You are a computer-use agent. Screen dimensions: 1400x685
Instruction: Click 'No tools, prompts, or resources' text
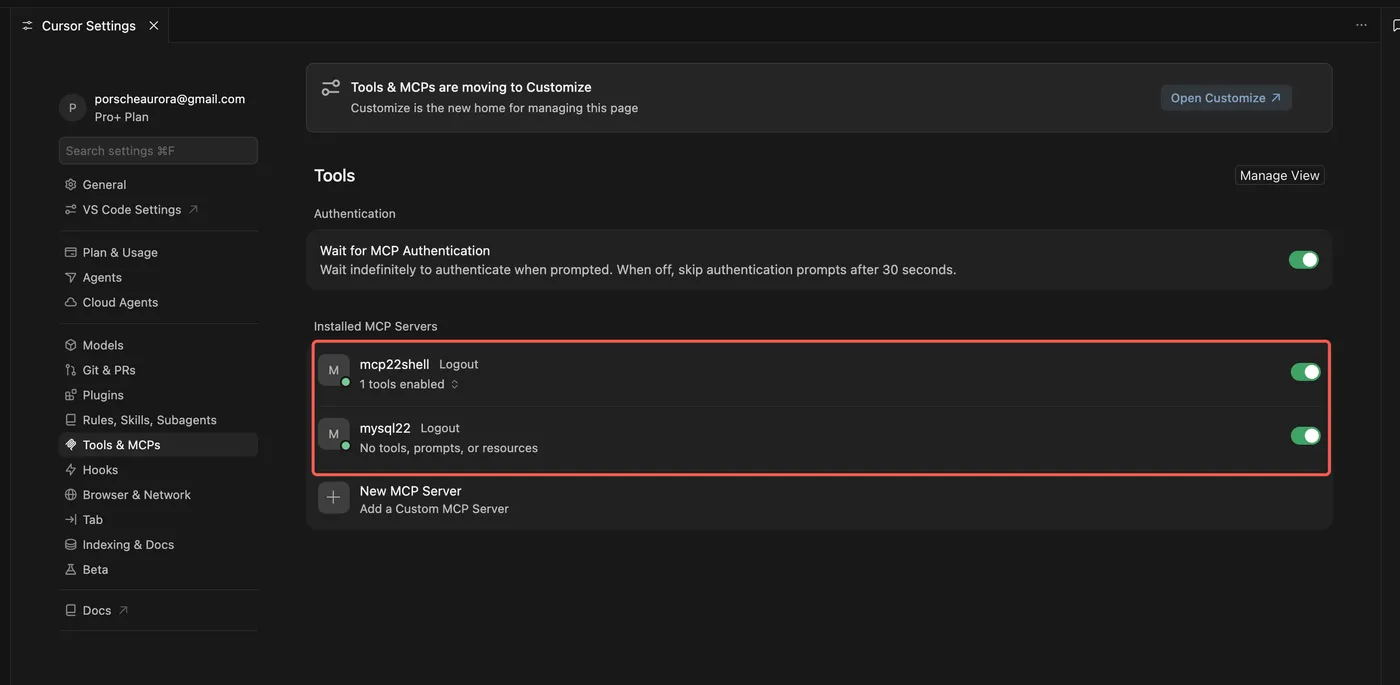tap(449, 448)
